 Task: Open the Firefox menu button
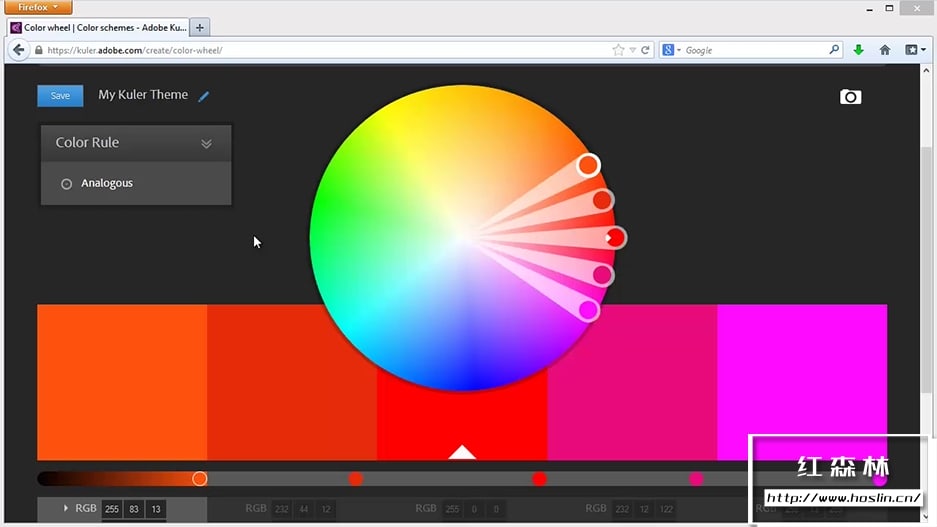[x=38, y=7]
